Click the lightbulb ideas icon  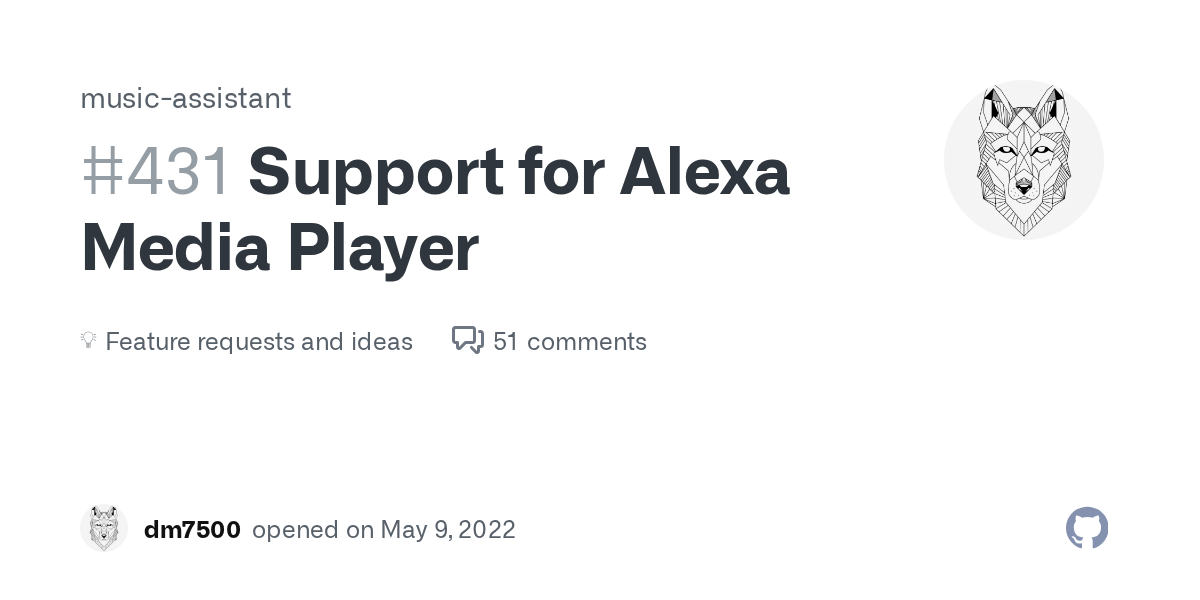pos(88,341)
